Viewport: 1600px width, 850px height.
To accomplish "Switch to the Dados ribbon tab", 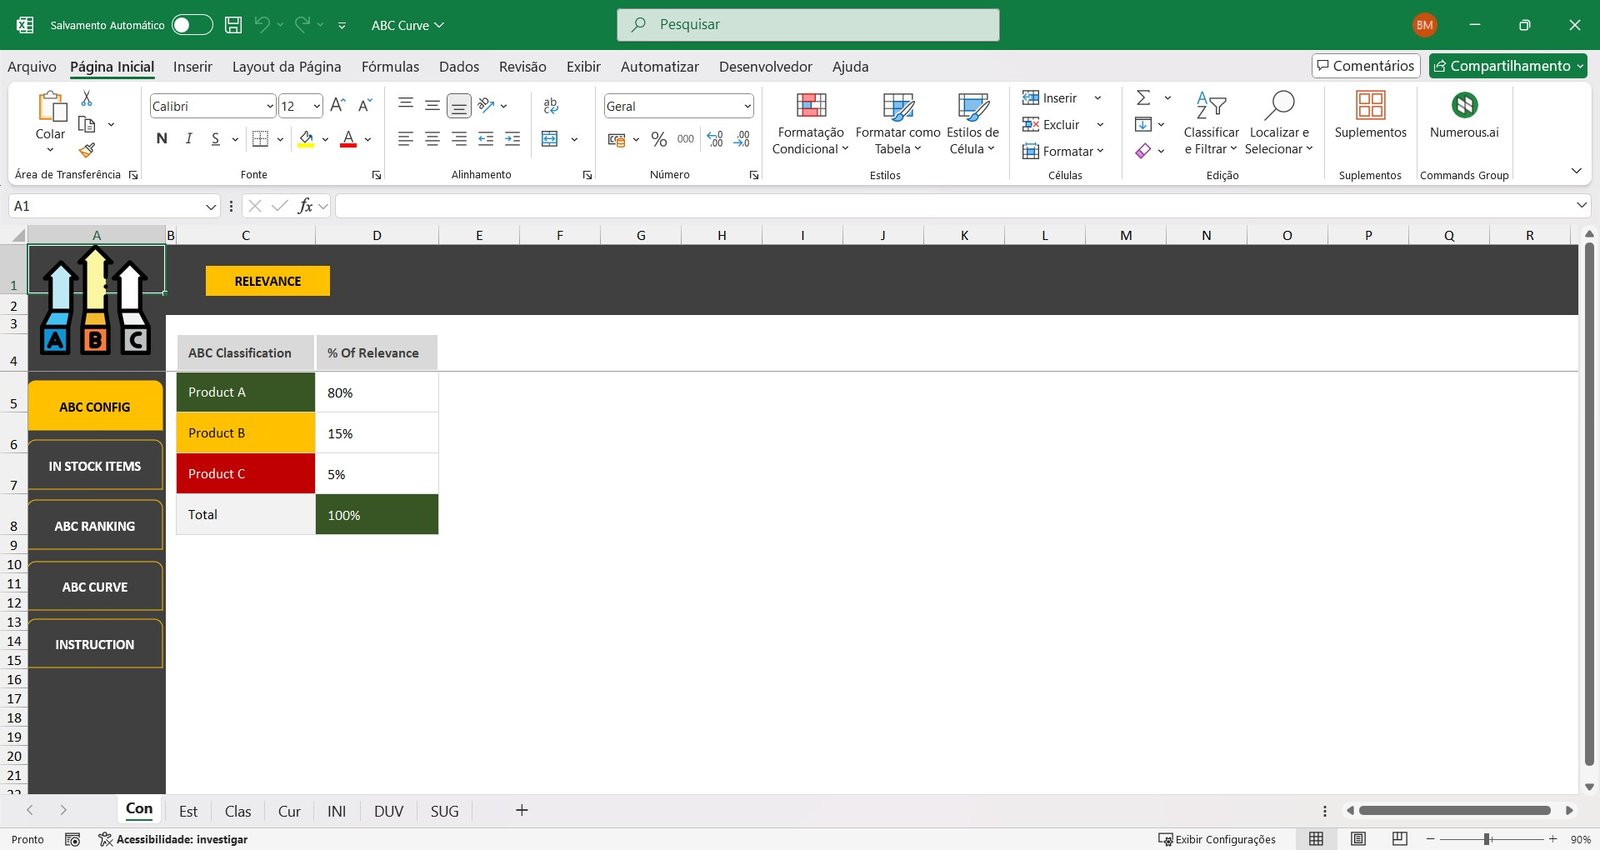I will 459,67.
